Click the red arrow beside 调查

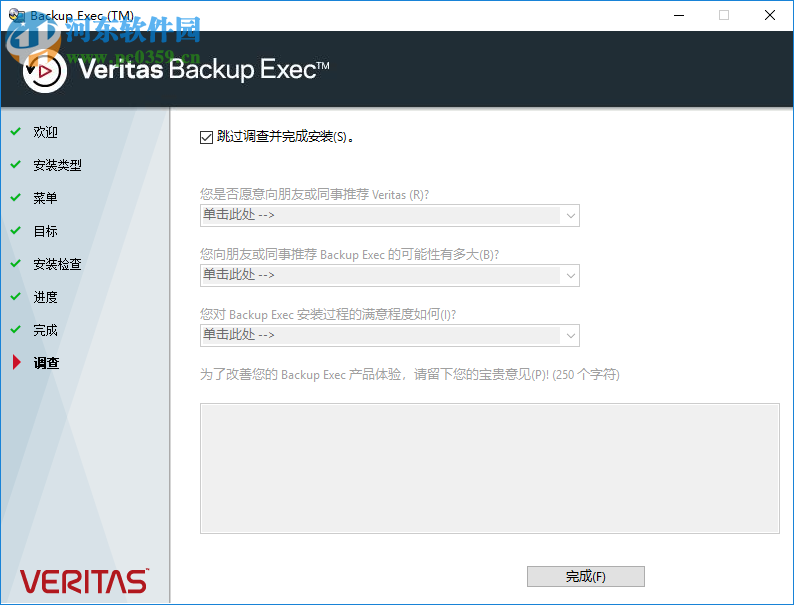click(x=16, y=362)
